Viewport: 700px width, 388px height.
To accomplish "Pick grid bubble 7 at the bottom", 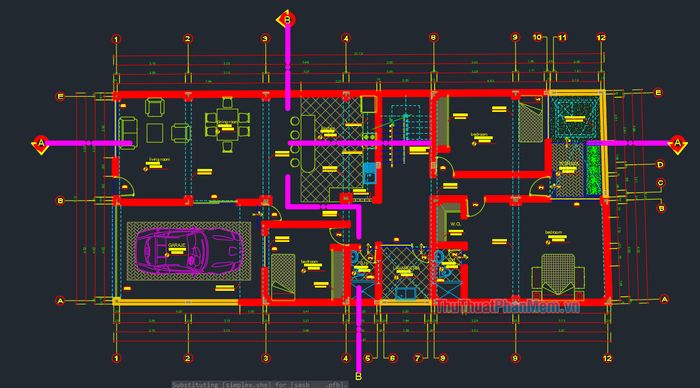I will [x=418, y=358].
